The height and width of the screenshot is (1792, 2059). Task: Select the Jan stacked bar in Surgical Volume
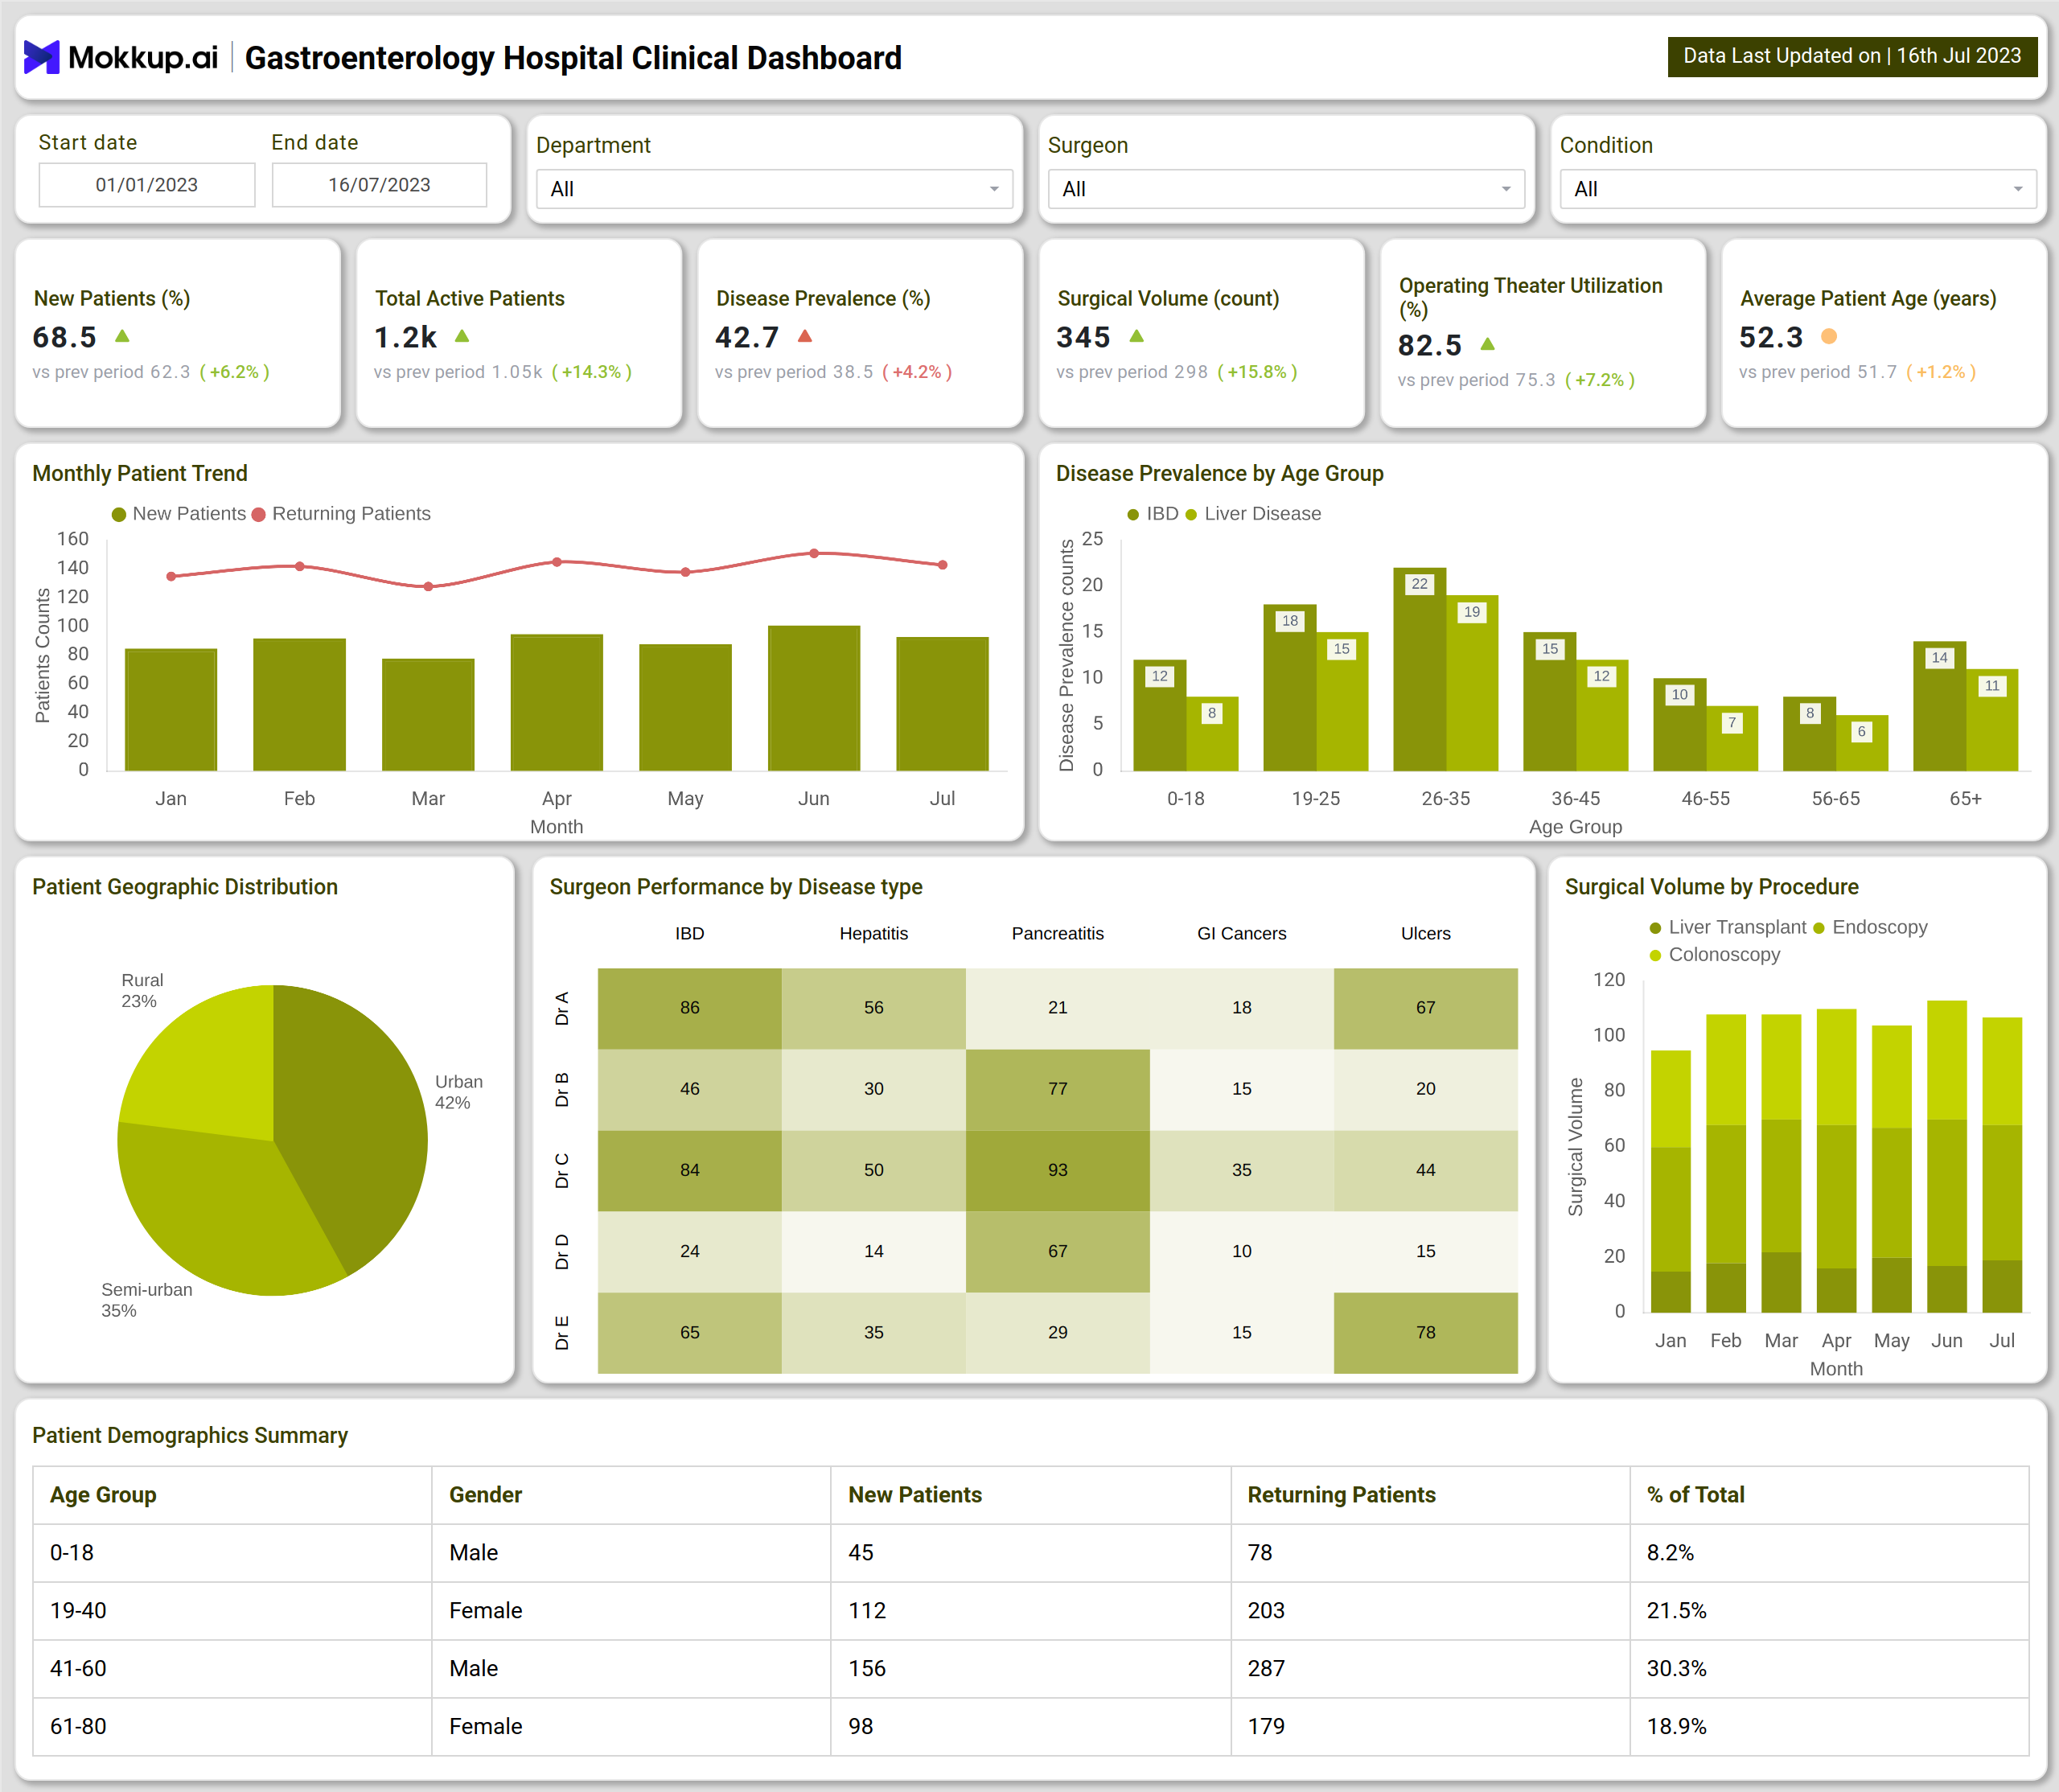coord(1670,1181)
